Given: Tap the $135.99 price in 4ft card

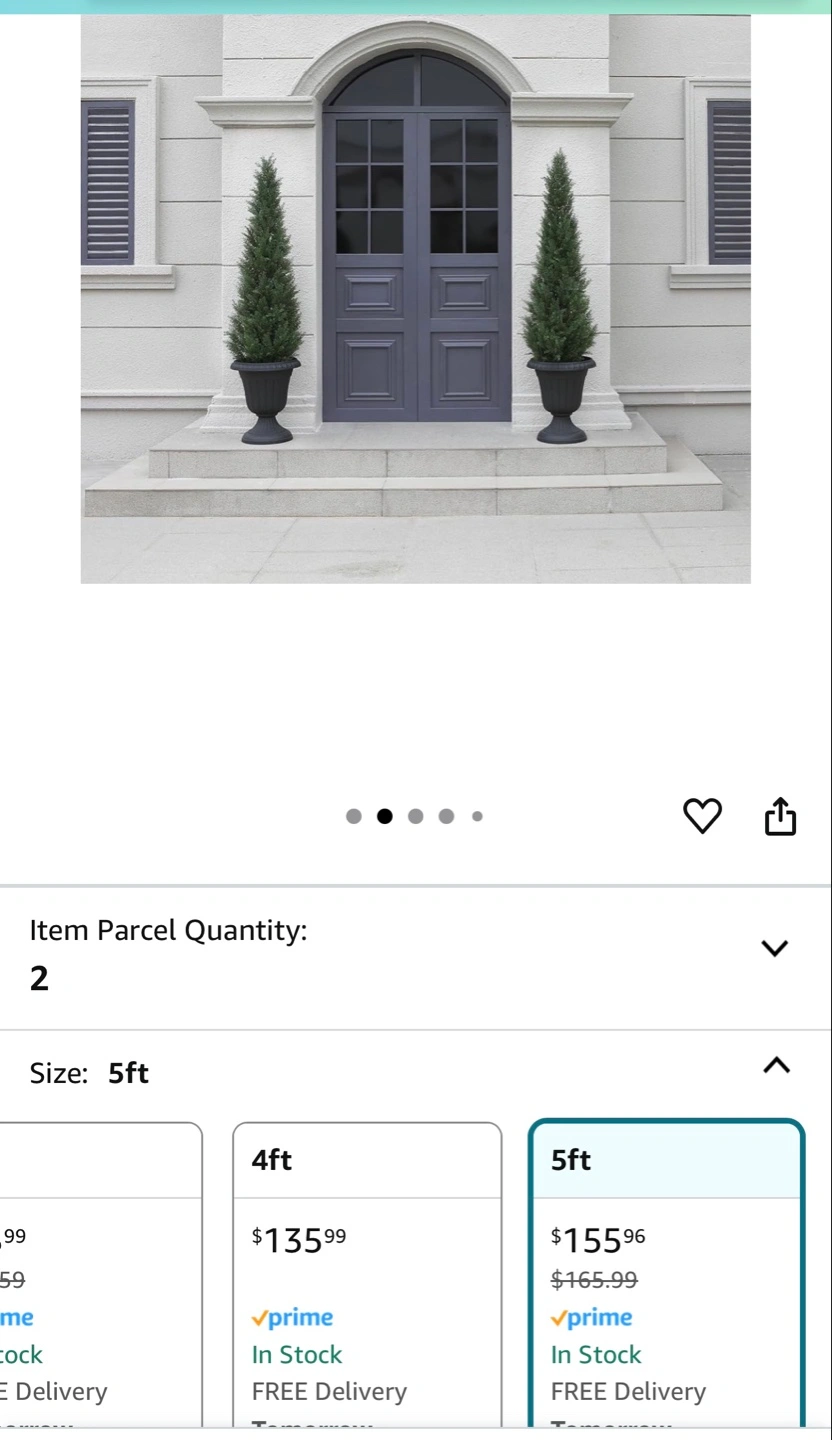Looking at the screenshot, I should click(x=299, y=1240).
